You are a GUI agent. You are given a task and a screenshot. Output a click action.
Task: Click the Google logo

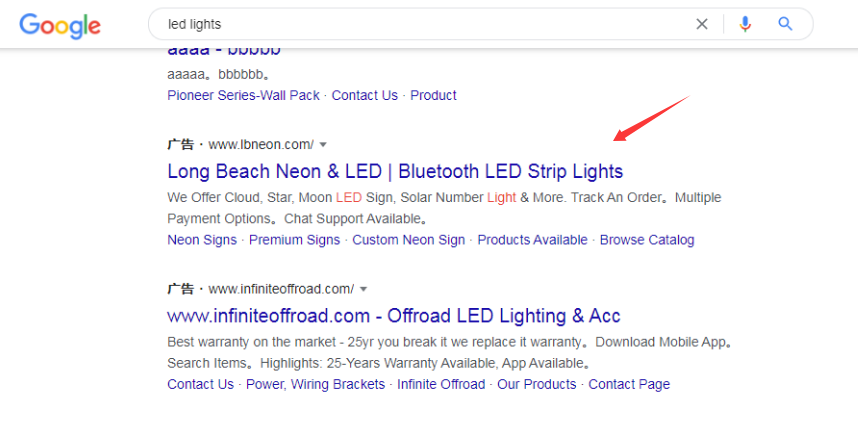click(x=59, y=25)
